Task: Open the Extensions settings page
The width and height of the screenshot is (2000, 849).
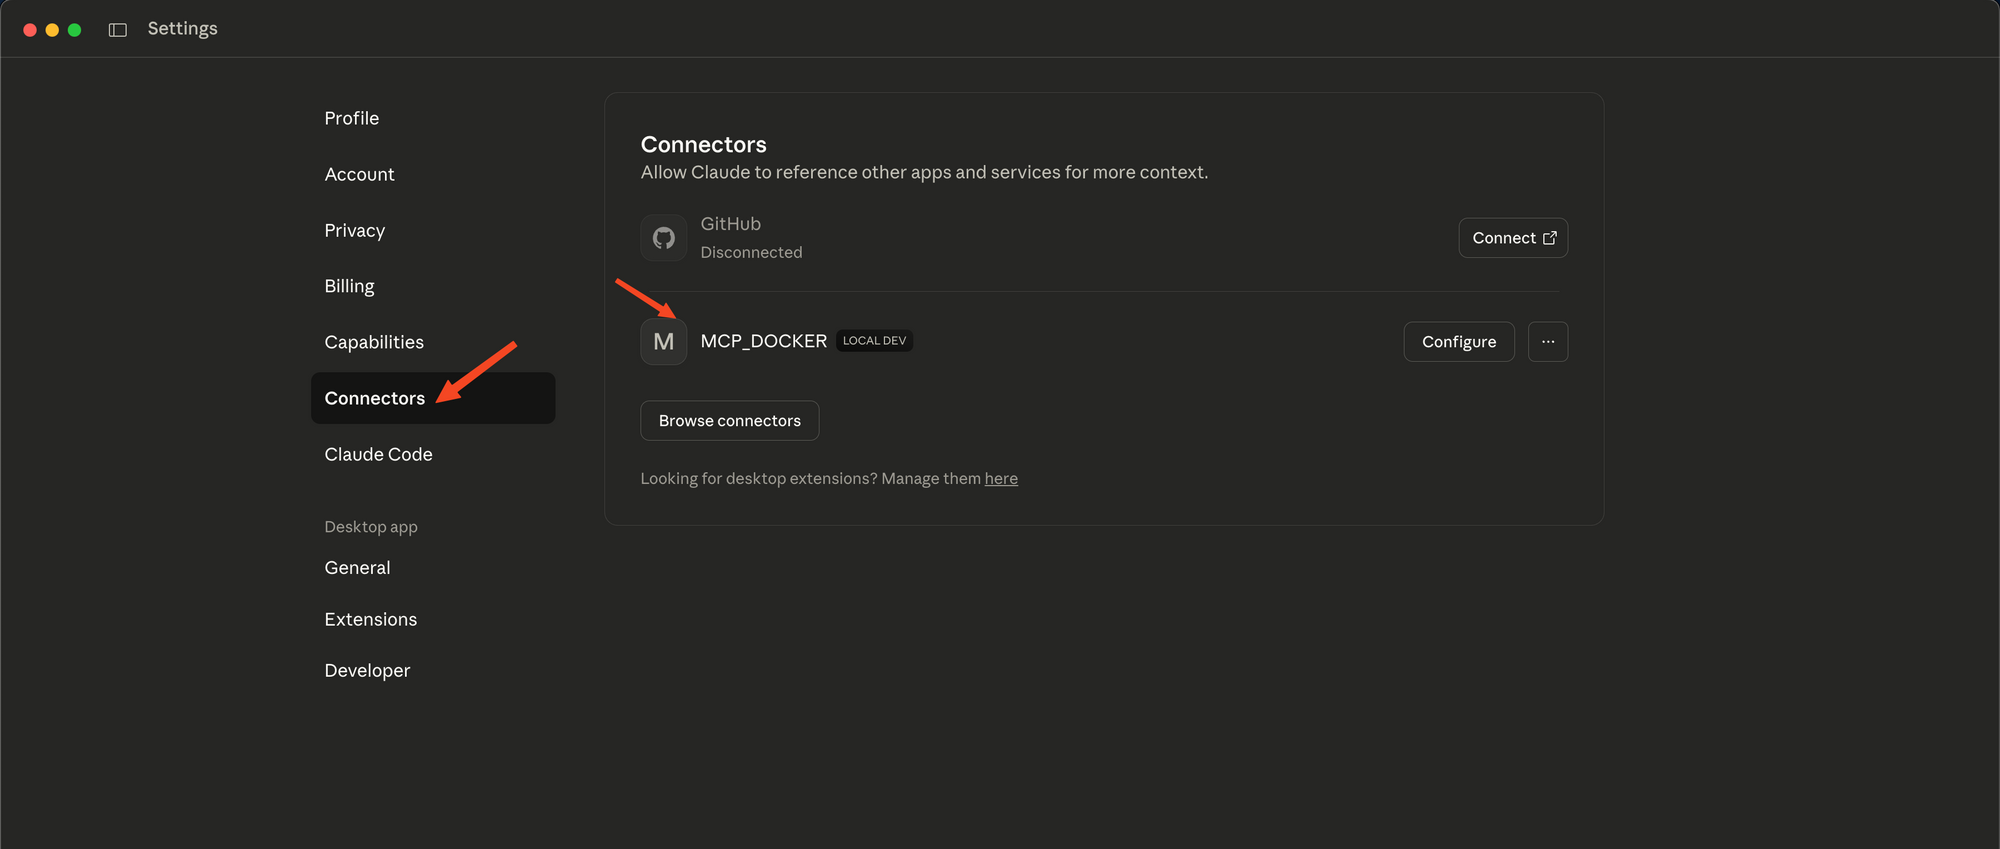Action: [x=370, y=620]
